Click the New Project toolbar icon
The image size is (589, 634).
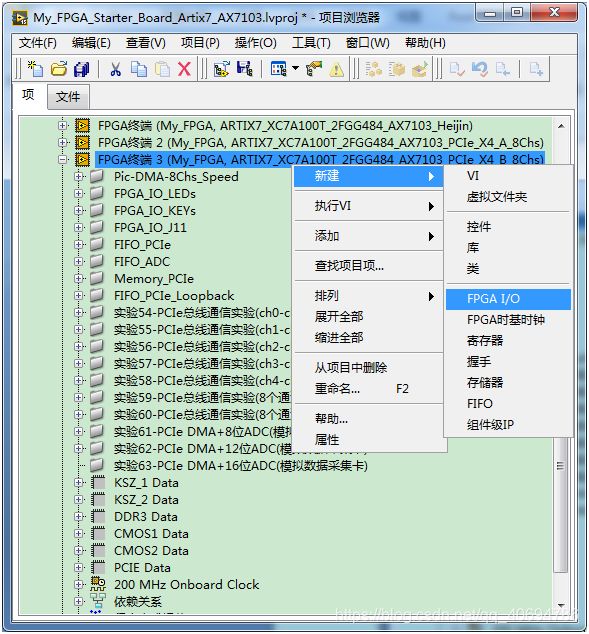pyautogui.click(x=35, y=69)
